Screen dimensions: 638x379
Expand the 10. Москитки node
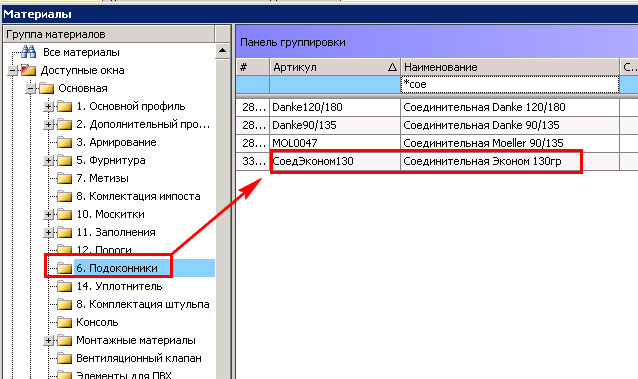pyautogui.click(x=48, y=215)
